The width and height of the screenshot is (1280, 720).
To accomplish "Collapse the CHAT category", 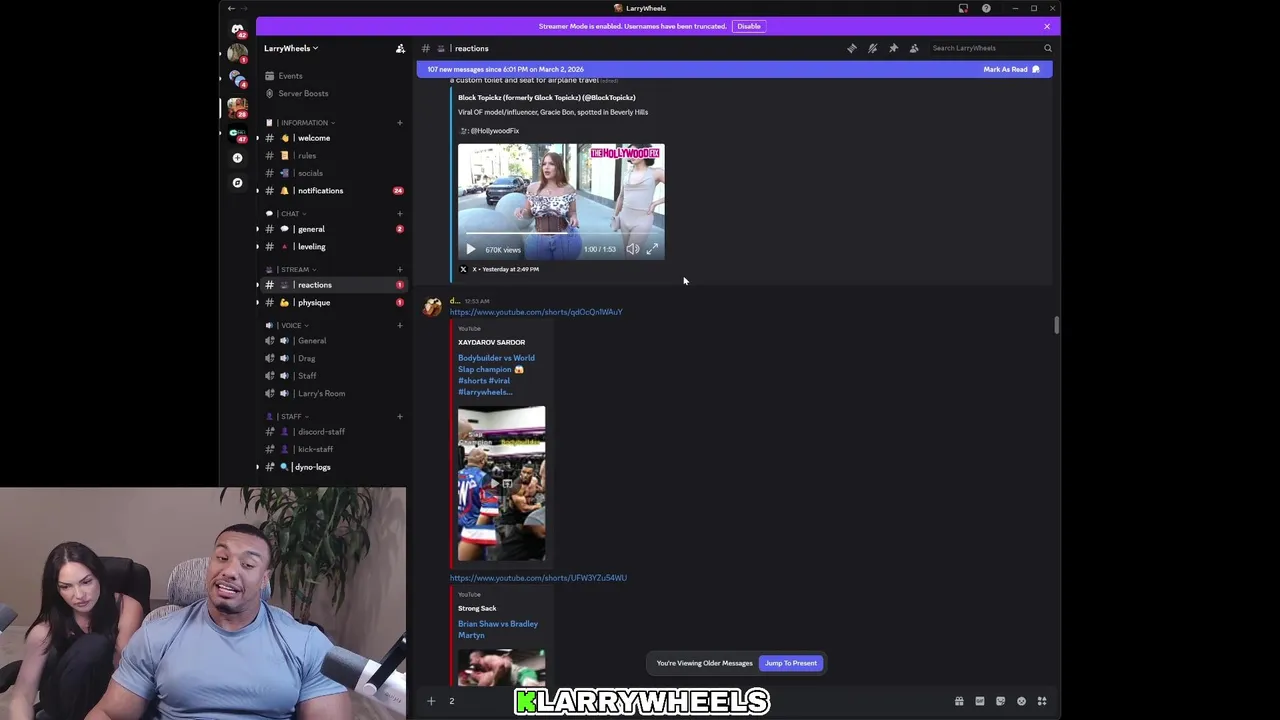I will (x=286, y=214).
